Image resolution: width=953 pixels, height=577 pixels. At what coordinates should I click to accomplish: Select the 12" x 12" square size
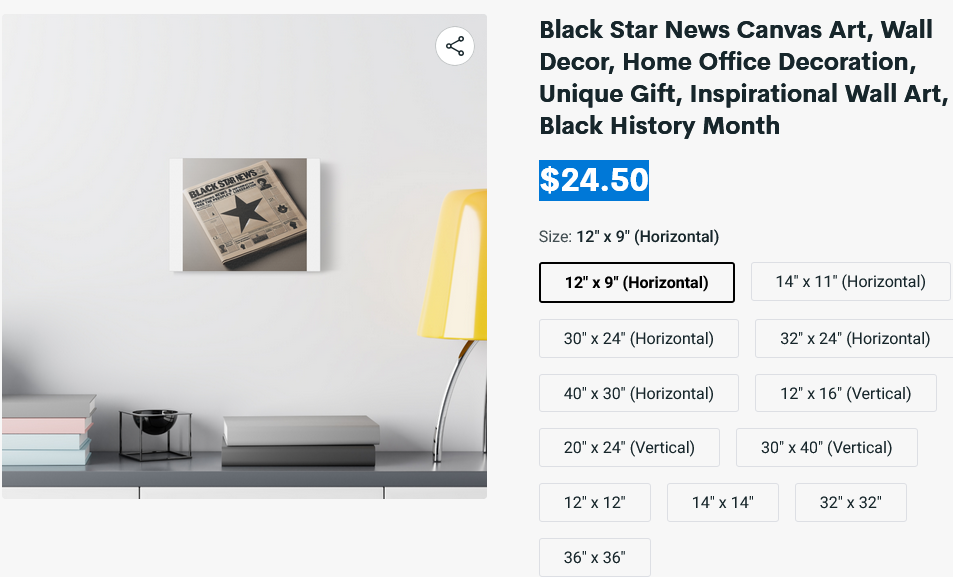[x=595, y=502]
